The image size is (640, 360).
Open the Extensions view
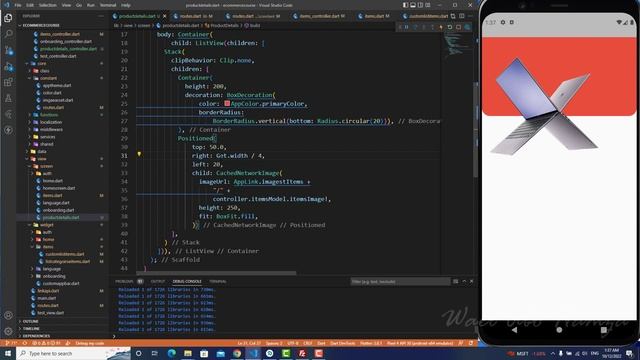coord(8,82)
